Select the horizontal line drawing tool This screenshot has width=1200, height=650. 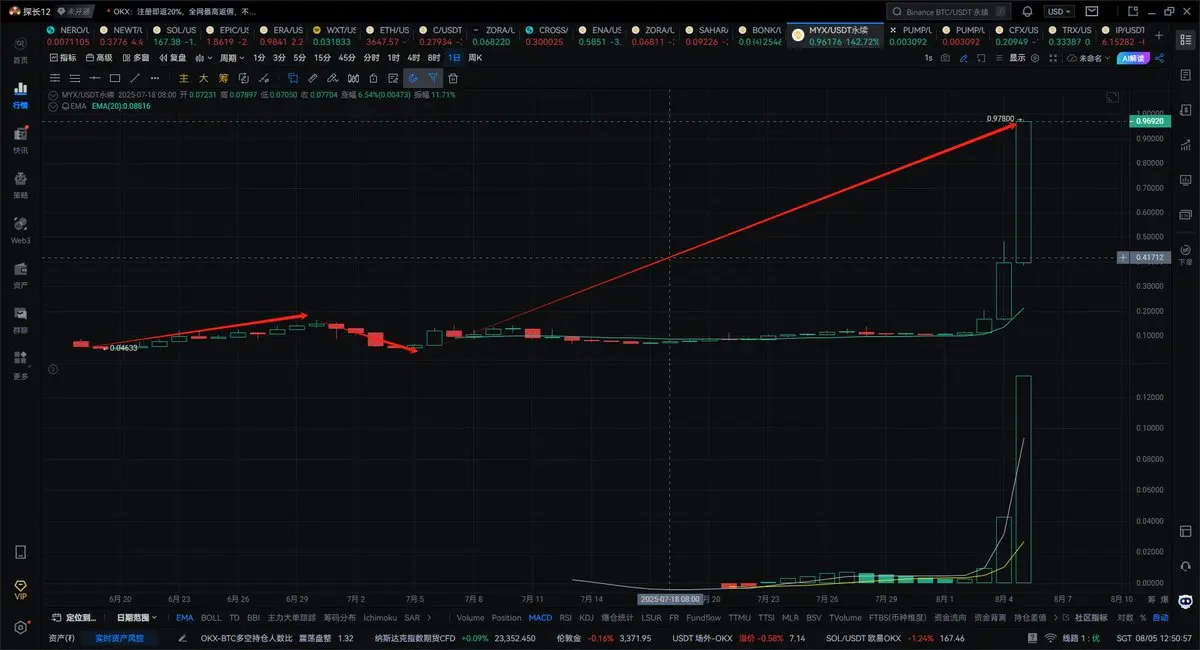tap(95, 78)
